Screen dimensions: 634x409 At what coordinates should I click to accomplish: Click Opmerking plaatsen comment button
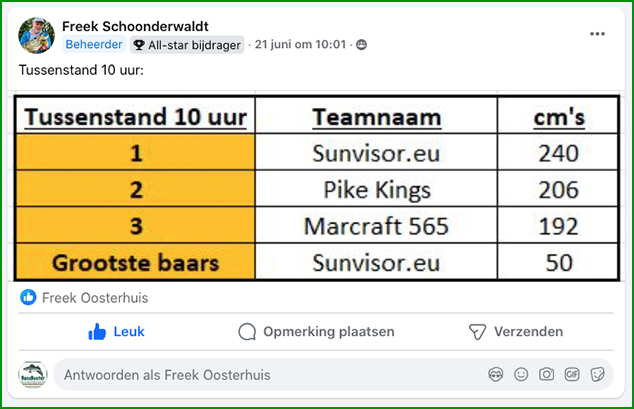pyautogui.click(x=316, y=332)
